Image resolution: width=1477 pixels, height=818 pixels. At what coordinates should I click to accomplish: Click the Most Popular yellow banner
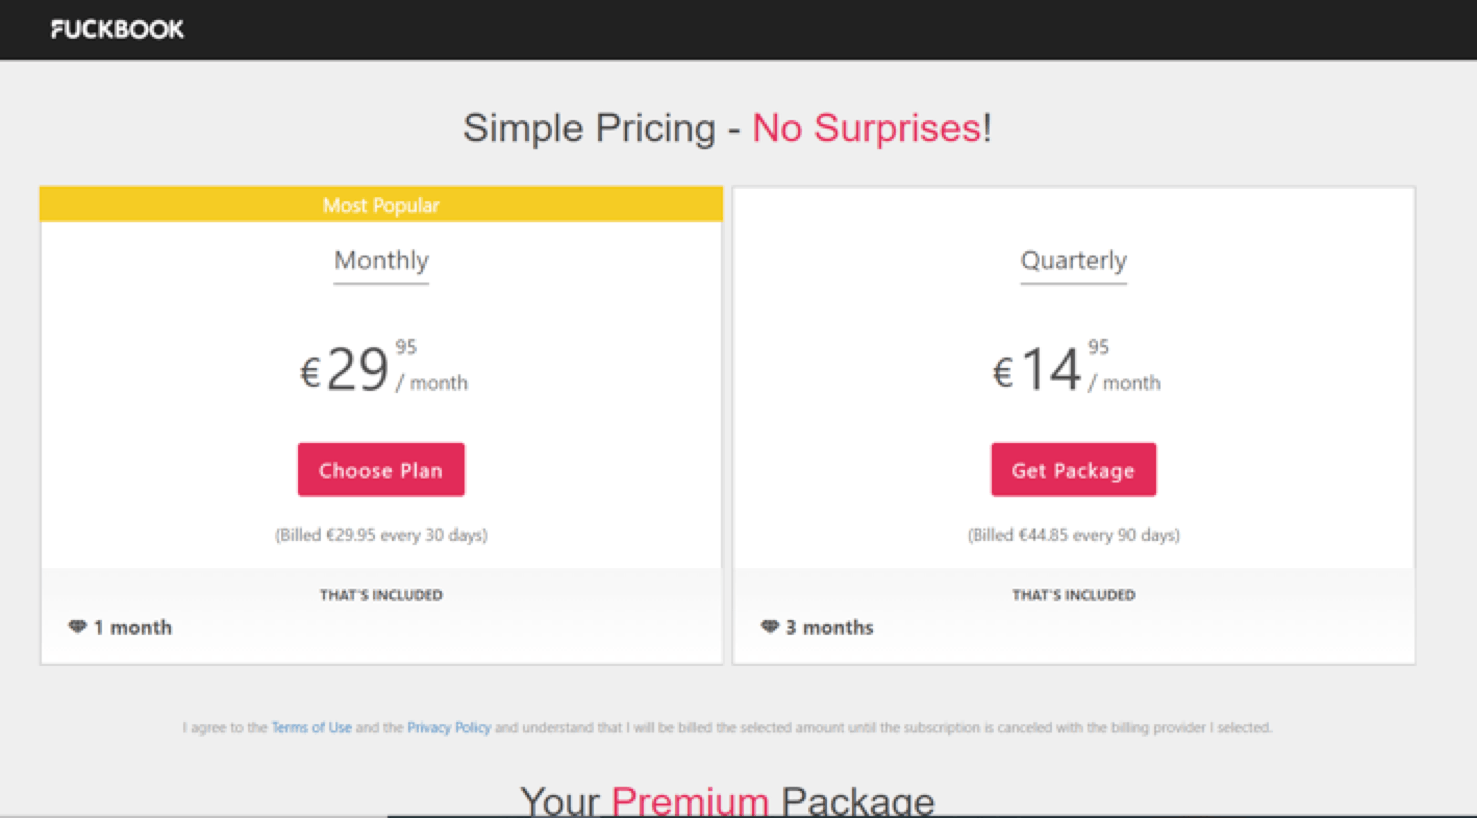click(x=381, y=204)
